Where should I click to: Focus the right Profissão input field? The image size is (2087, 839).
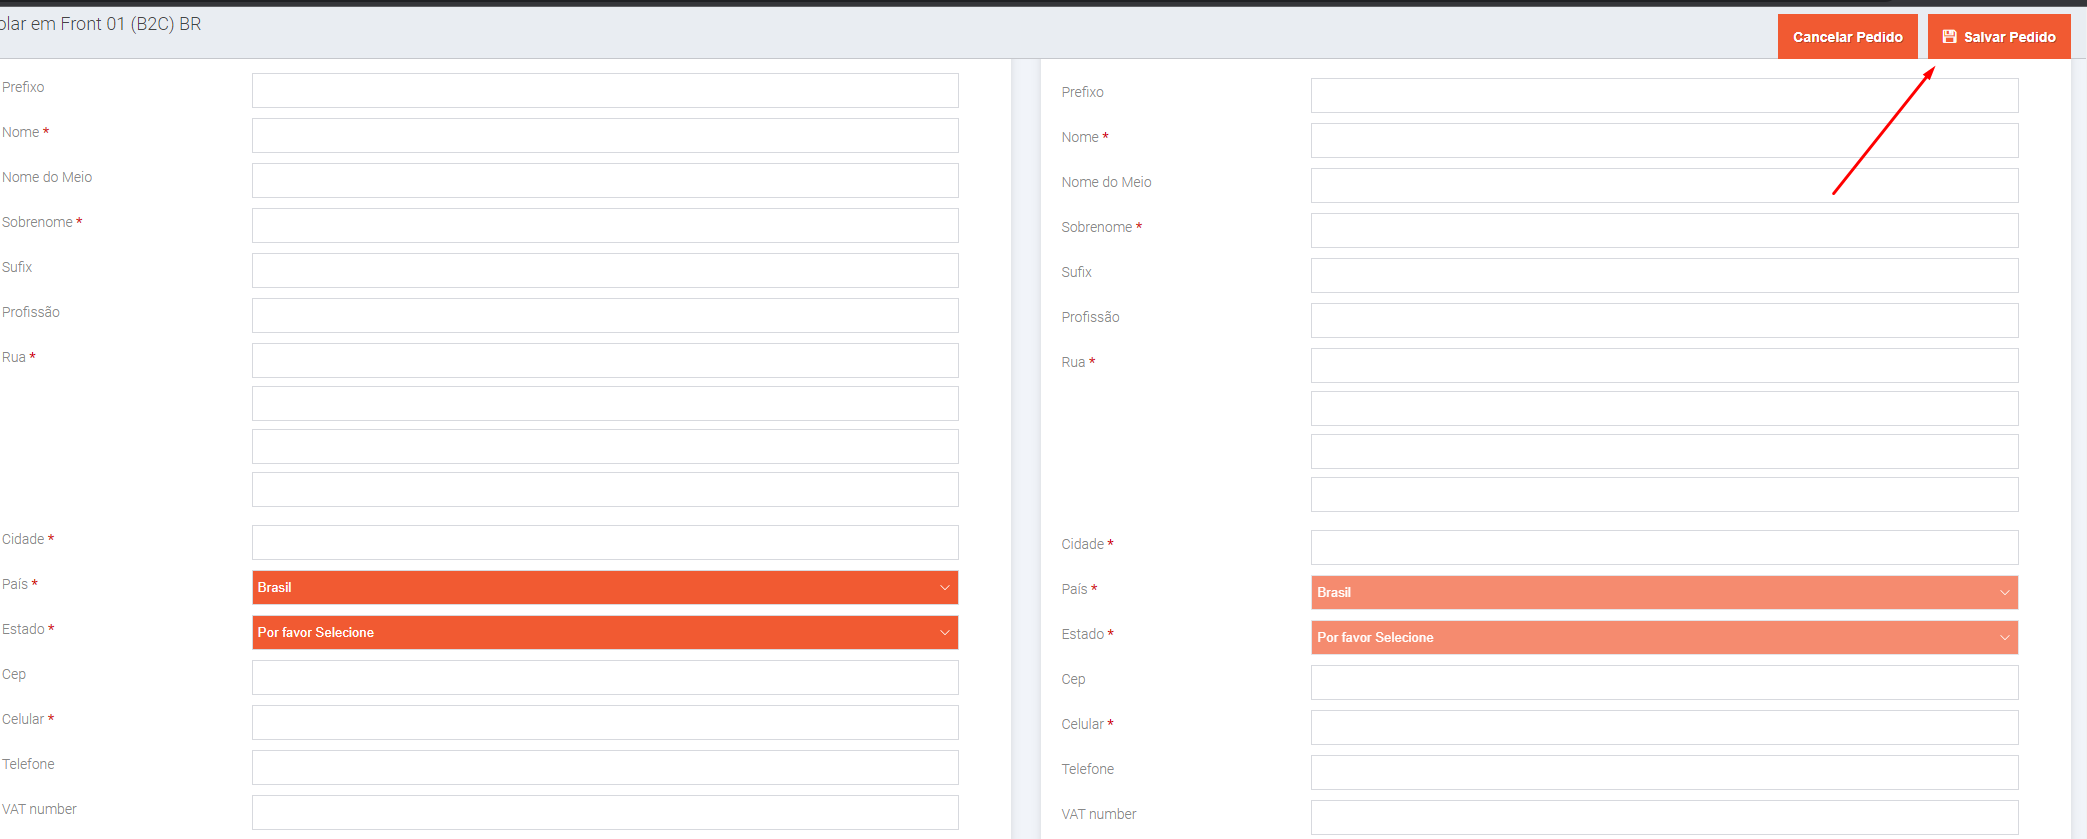point(1664,321)
